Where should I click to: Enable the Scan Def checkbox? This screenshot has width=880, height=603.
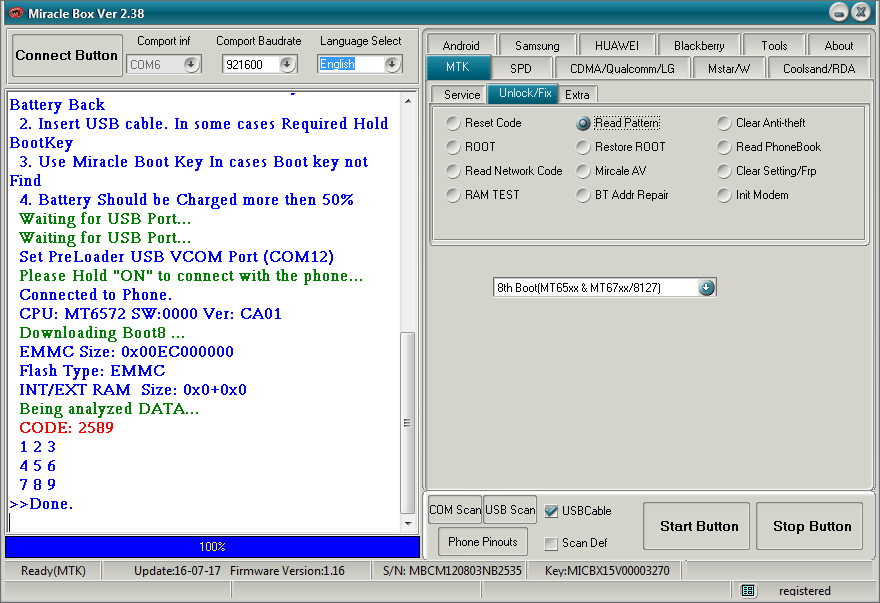tap(551, 543)
